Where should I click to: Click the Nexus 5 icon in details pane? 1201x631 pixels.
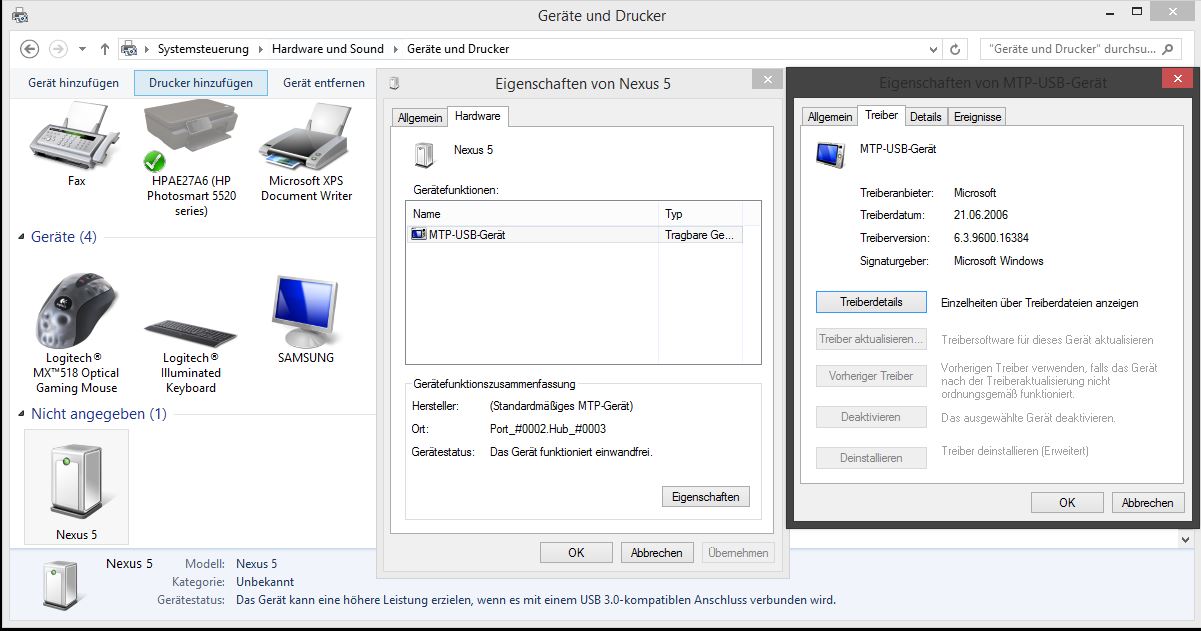[59, 586]
